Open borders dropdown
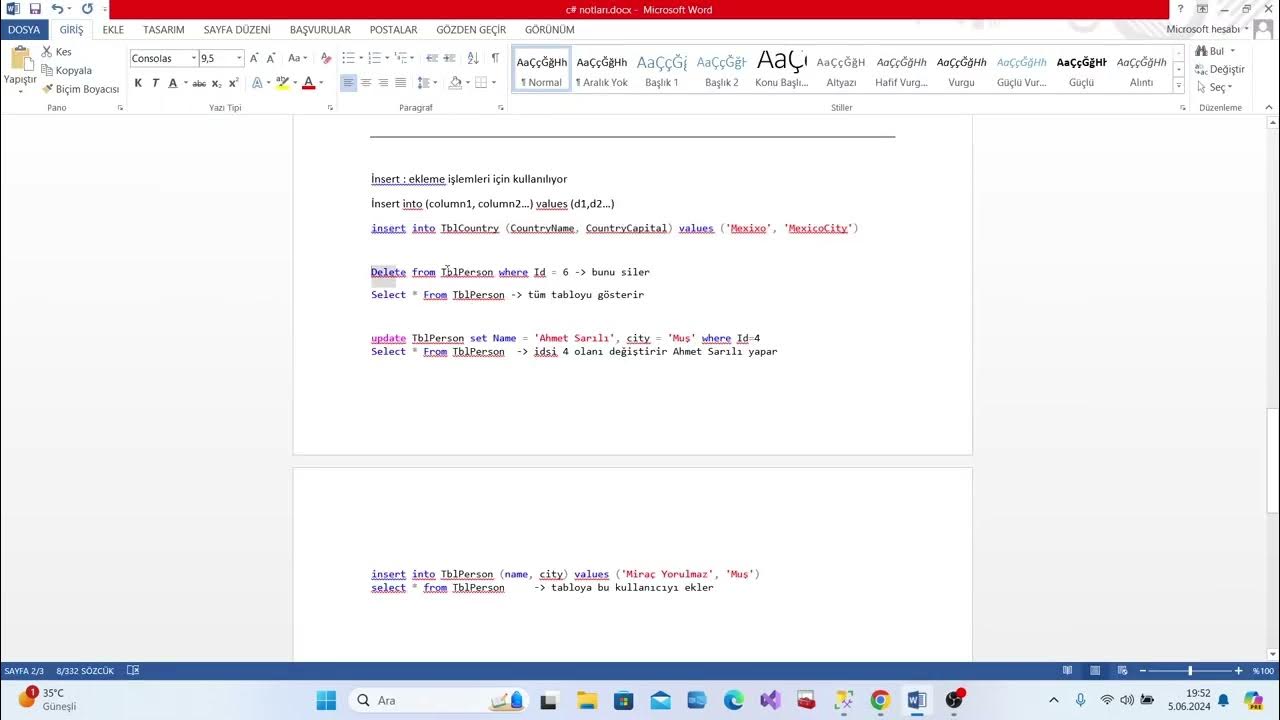The width and height of the screenshot is (1280, 720). coord(493,83)
